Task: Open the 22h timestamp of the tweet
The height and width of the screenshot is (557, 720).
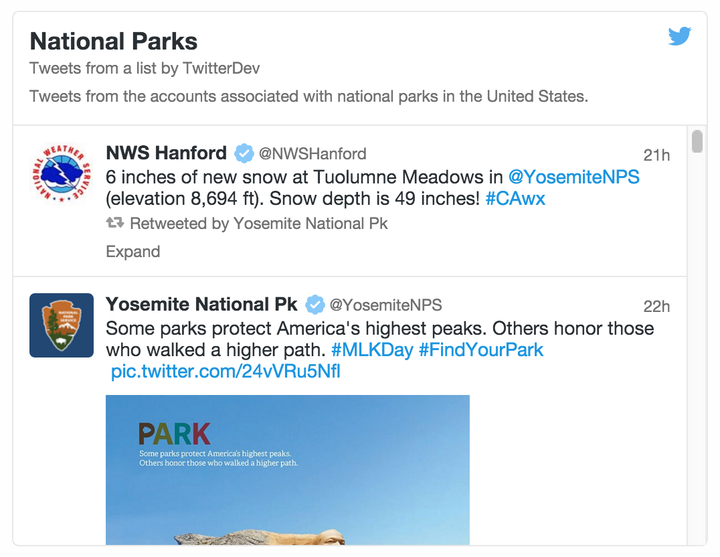Action: coord(656,306)
